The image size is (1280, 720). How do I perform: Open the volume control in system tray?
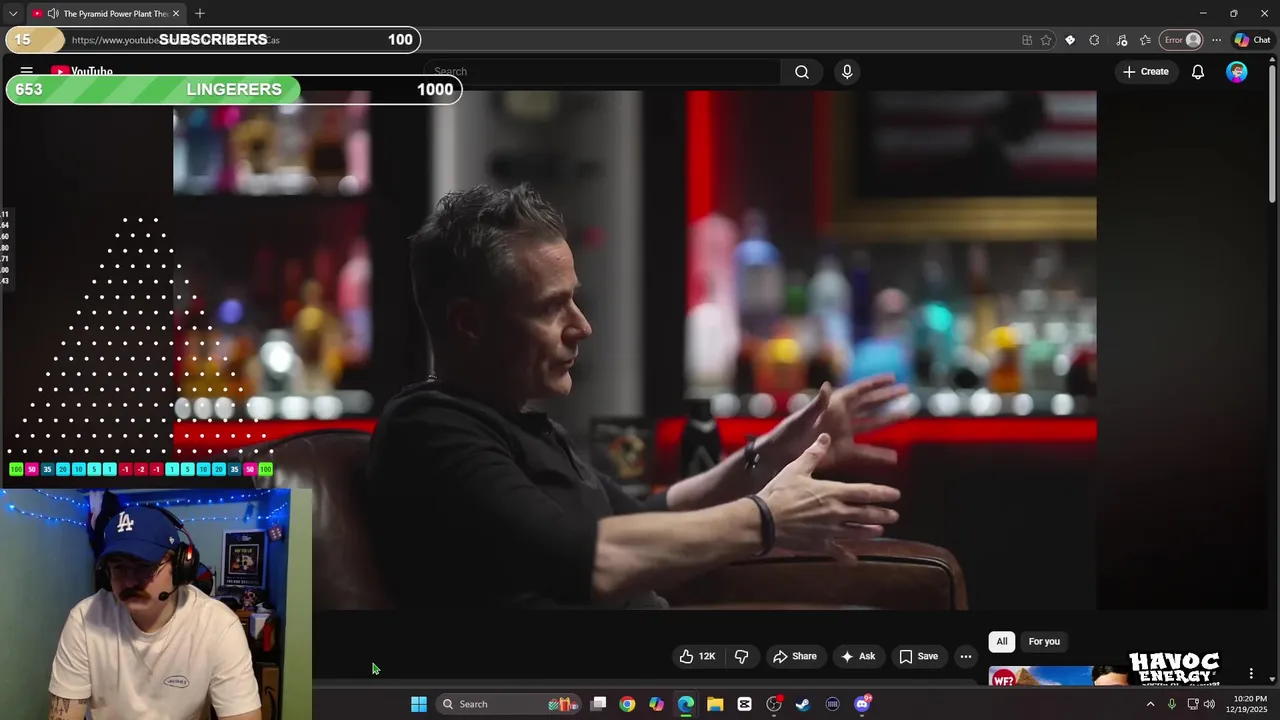(x=1209, y=704)
